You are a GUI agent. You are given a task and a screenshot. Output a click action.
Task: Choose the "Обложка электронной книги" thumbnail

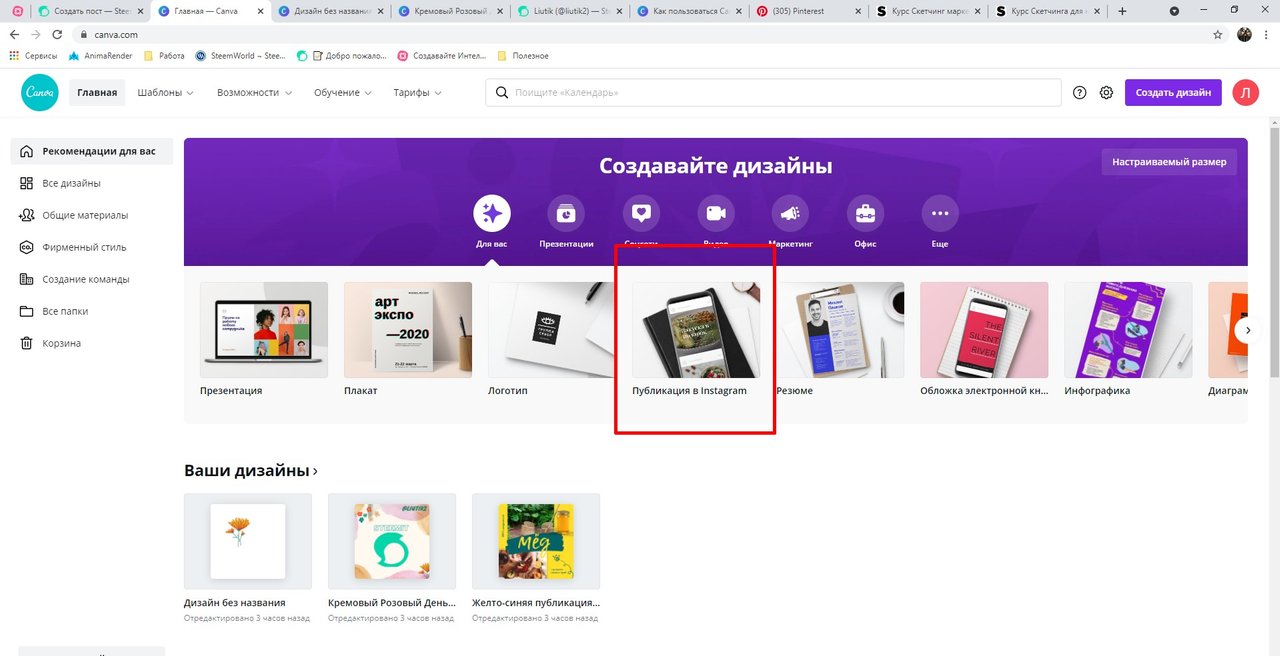984,329
